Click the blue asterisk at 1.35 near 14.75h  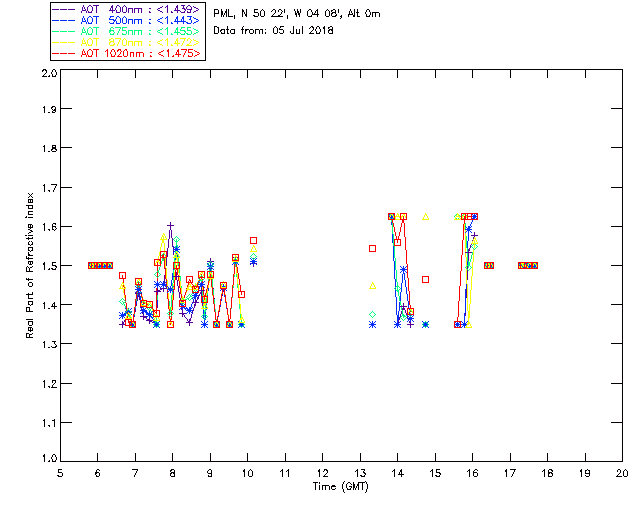426,325
